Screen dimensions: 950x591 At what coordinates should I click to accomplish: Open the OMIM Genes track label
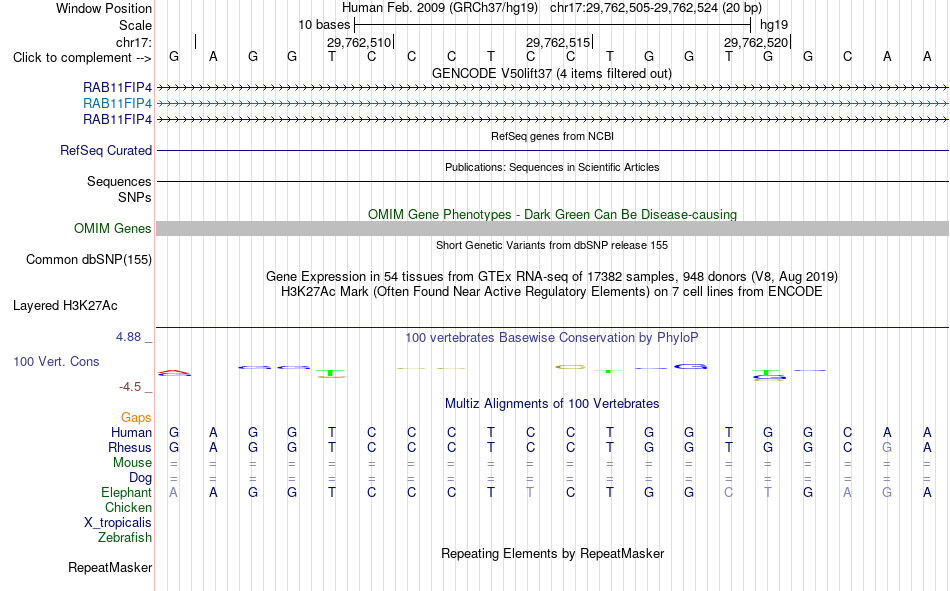113,229
